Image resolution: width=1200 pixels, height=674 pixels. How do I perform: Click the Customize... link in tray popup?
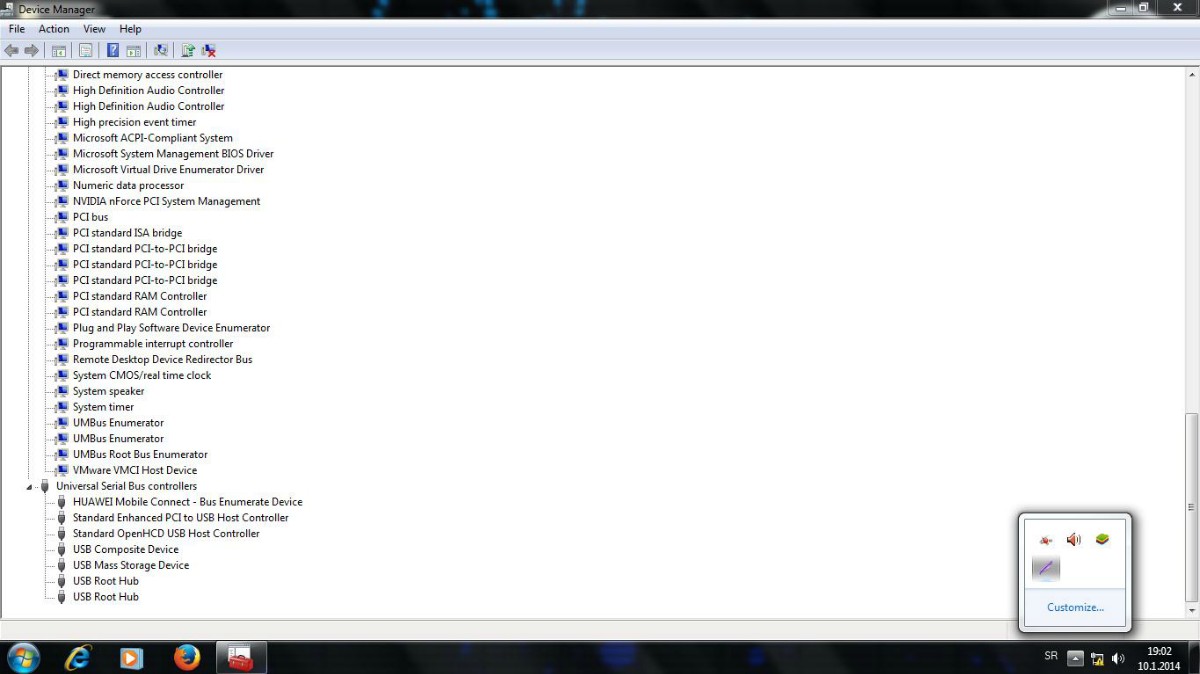(1075, 607)
